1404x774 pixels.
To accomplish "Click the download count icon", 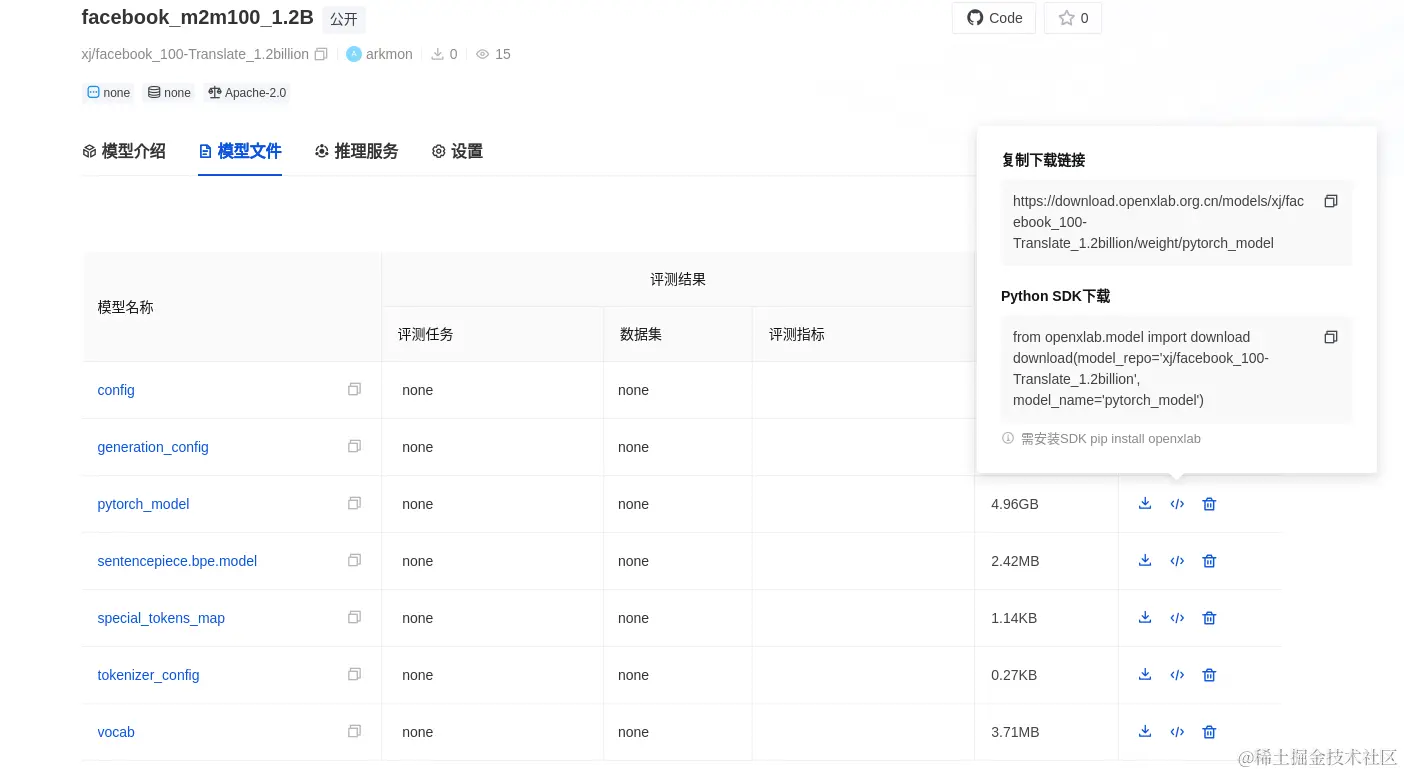I will pyautogui.click(x=437, y=54).
